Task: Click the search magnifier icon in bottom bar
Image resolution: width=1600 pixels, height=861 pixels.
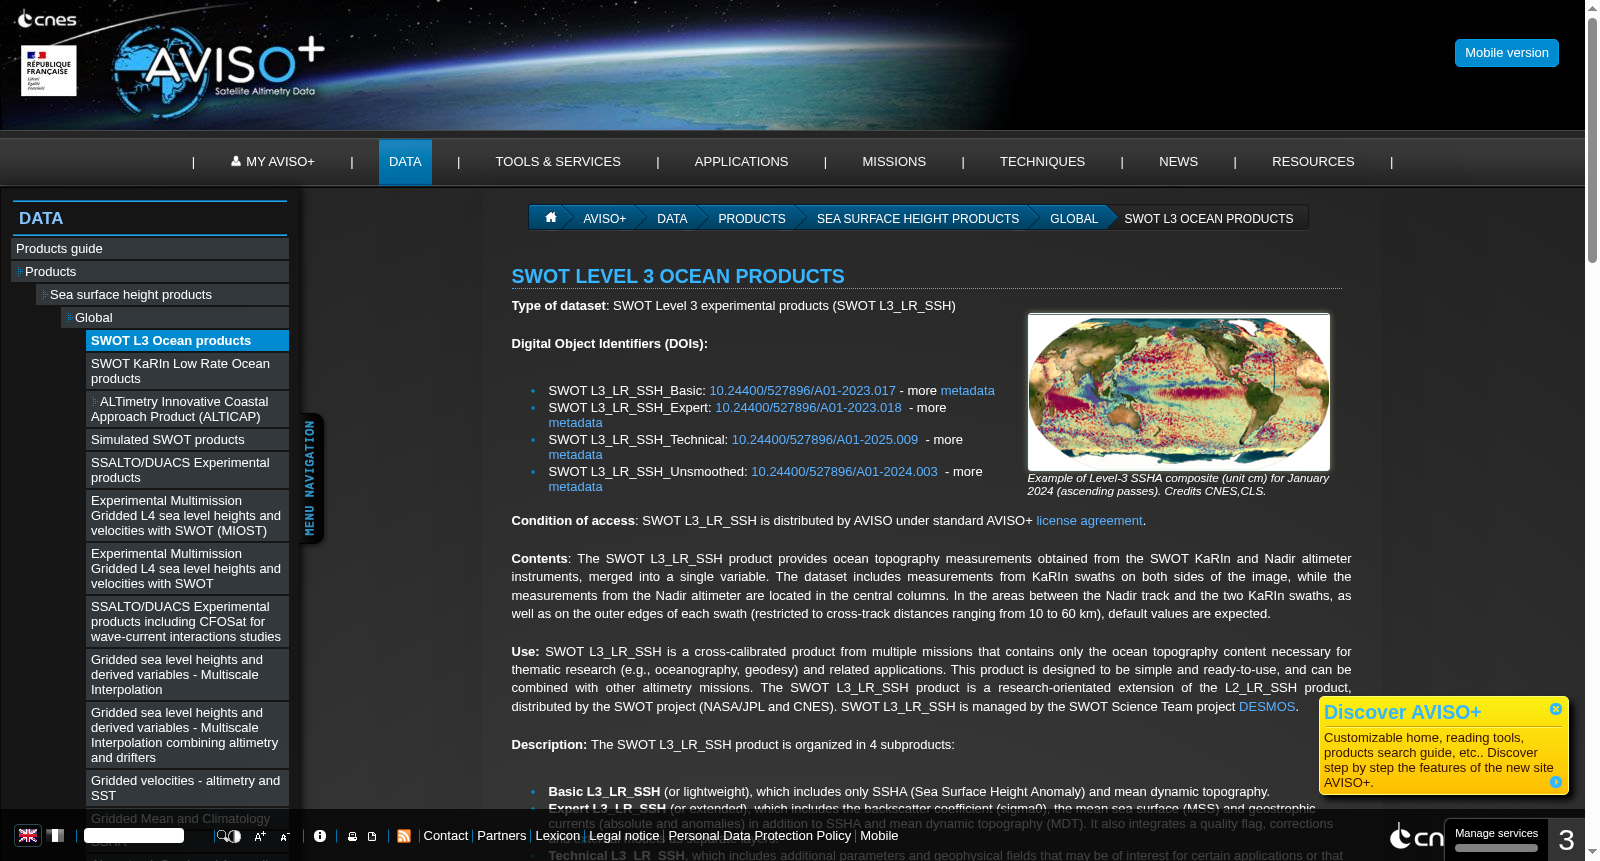Action: (x=222, y=836)
